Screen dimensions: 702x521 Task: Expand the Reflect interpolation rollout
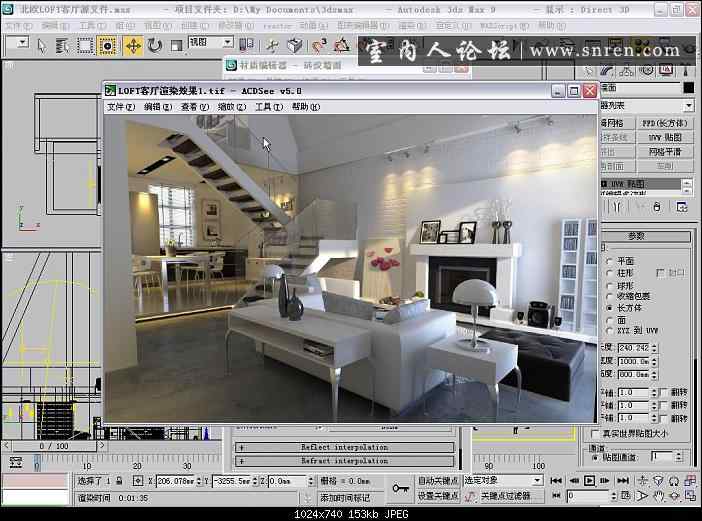tap(344, 447)
